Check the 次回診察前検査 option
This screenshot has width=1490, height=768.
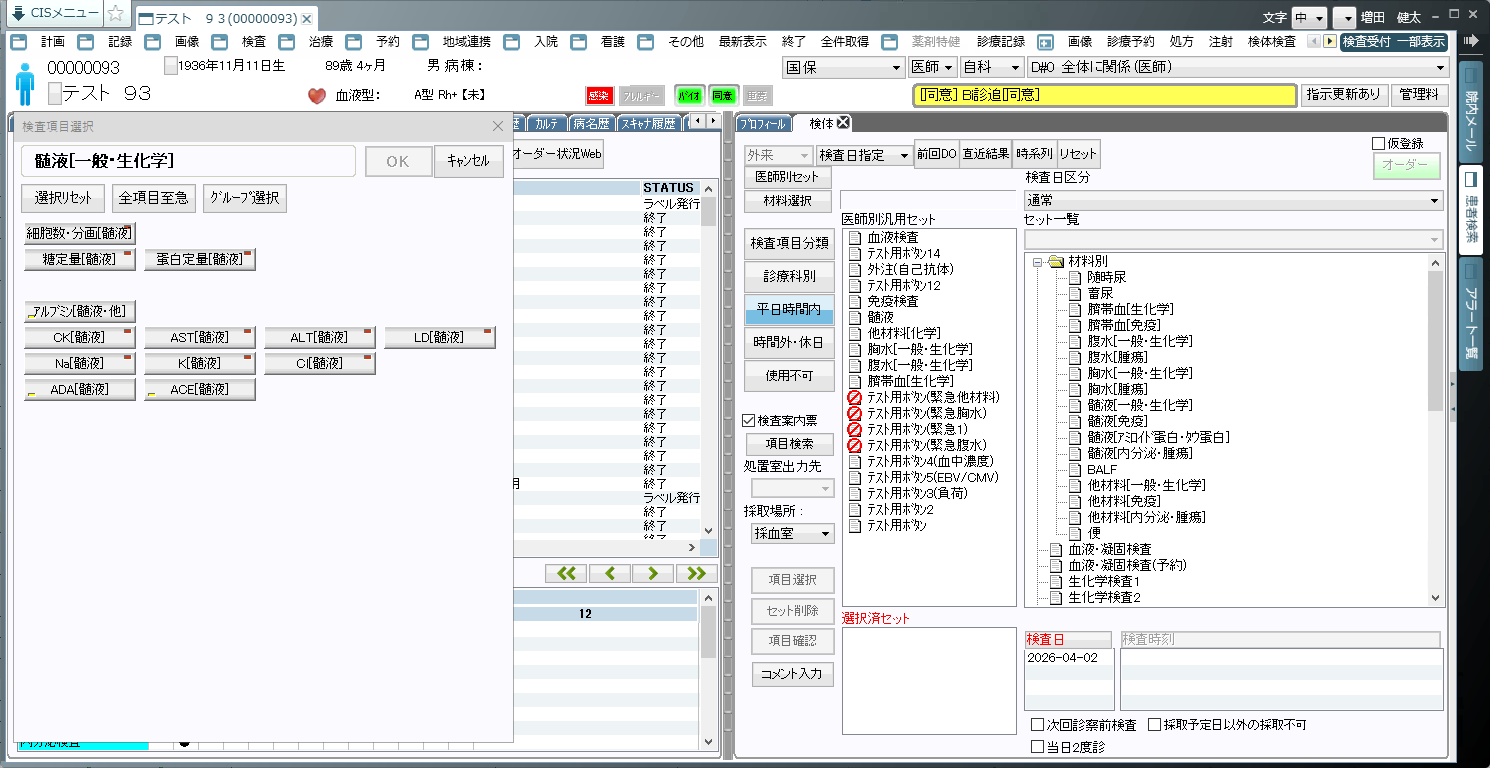pos(1038,725)
